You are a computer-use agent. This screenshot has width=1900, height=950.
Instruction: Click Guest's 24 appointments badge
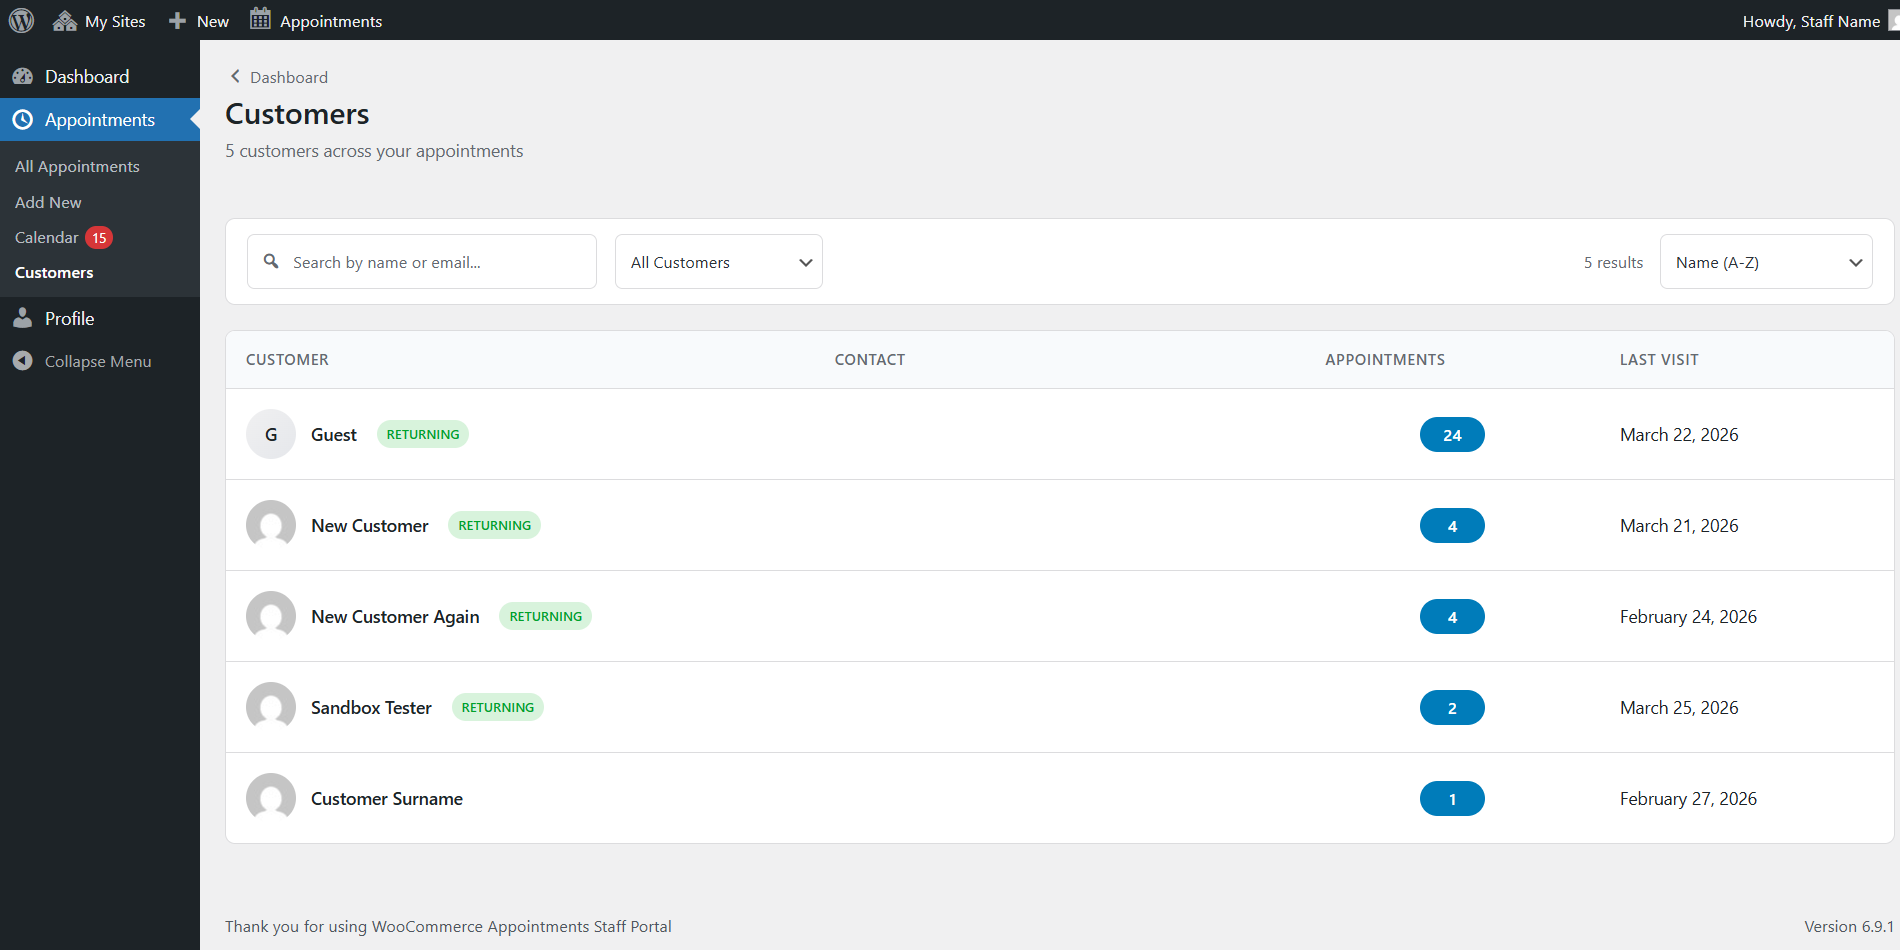[1452, 434]
